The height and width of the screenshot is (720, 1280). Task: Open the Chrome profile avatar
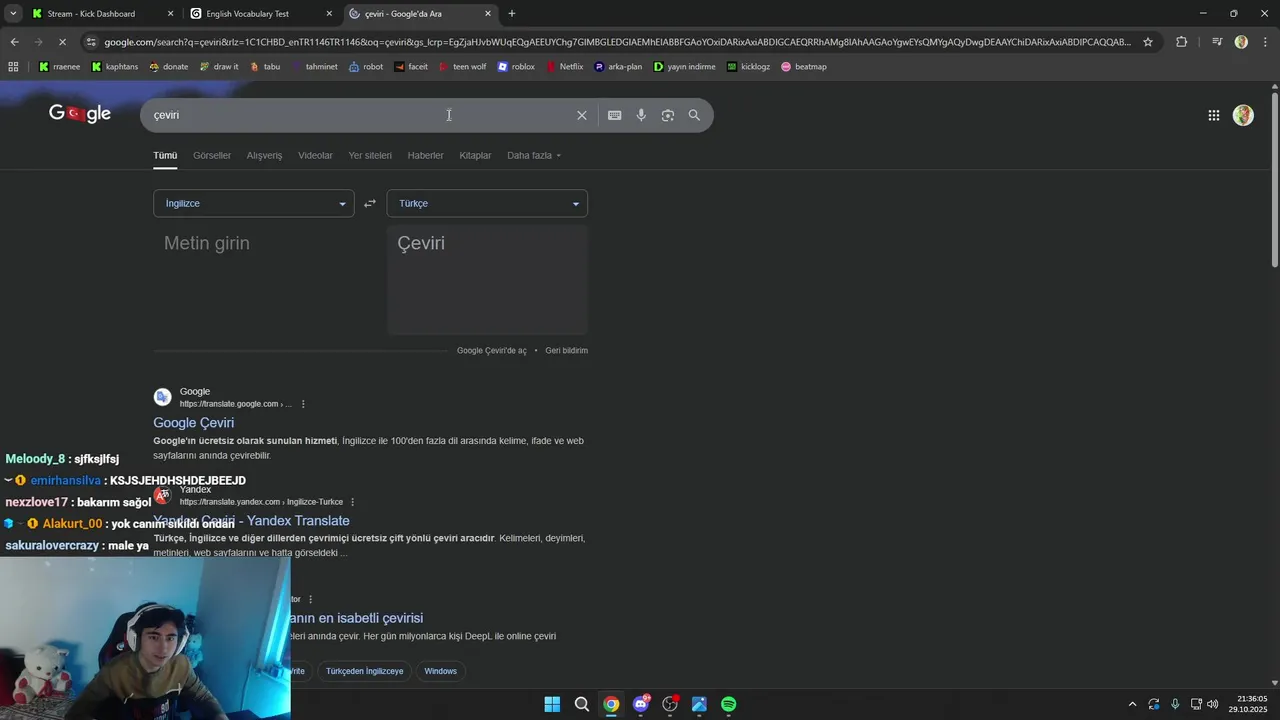(1241, 42)
